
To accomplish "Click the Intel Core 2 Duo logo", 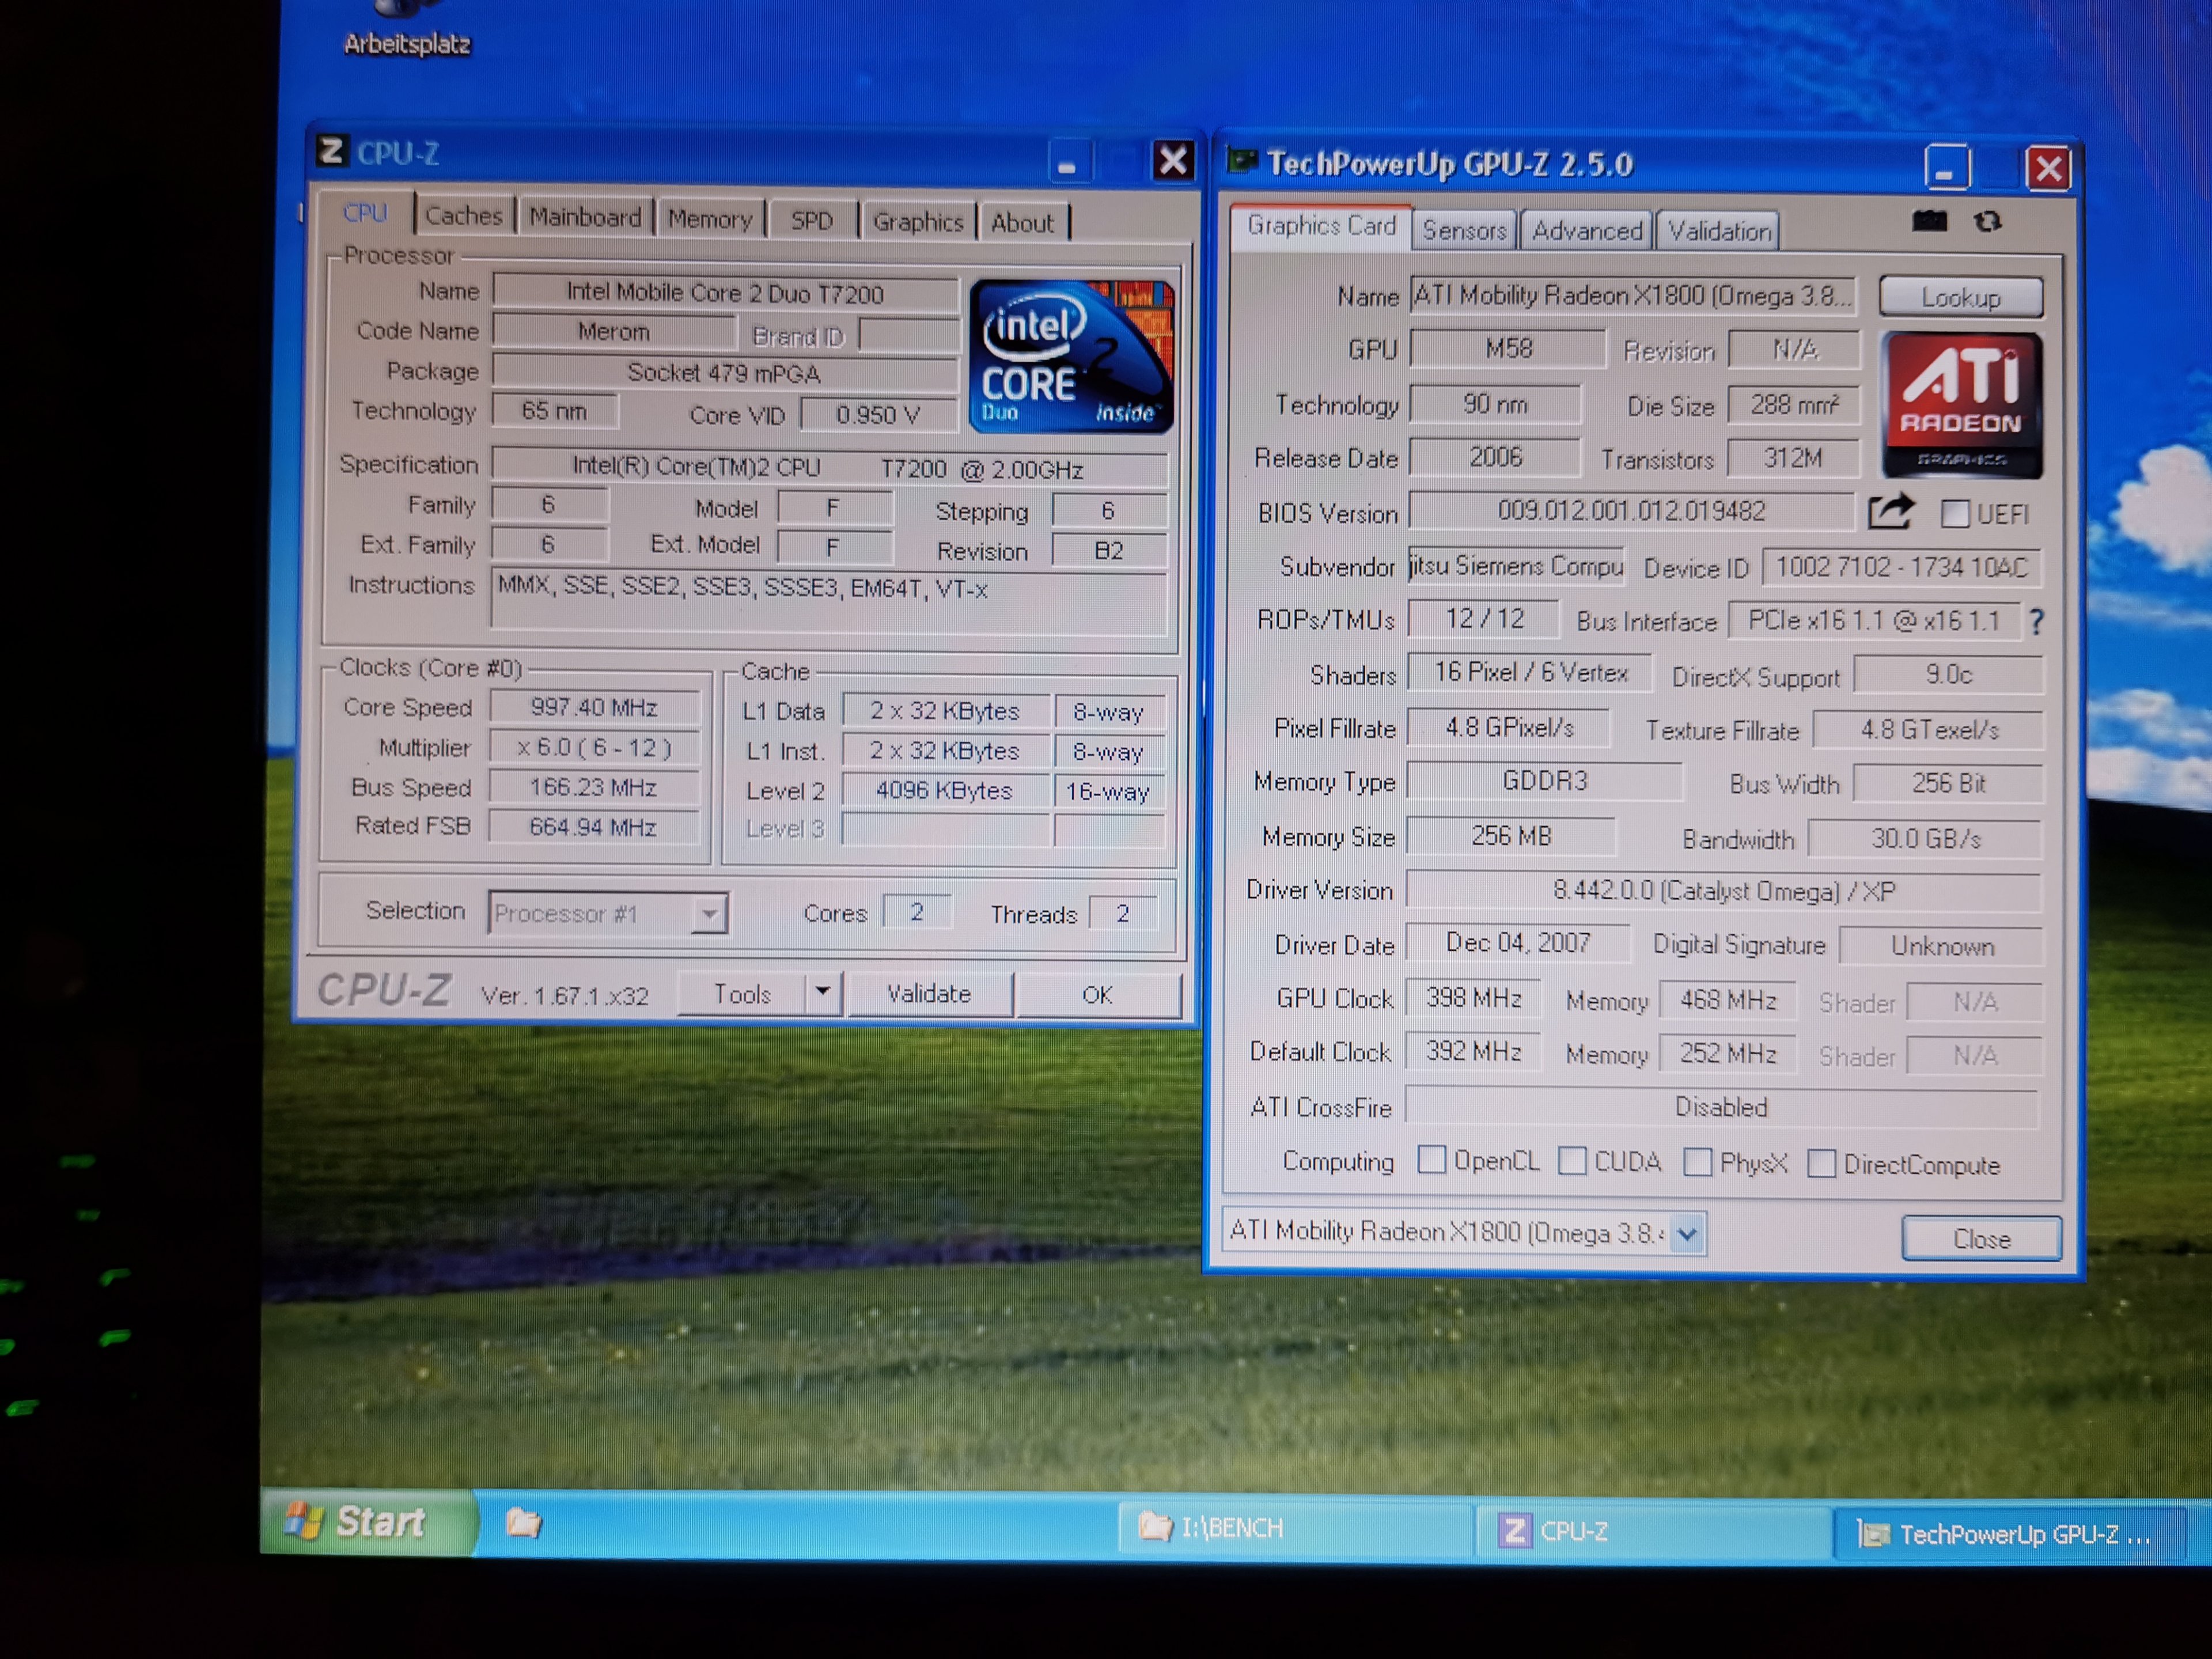I will (1071, 357).
